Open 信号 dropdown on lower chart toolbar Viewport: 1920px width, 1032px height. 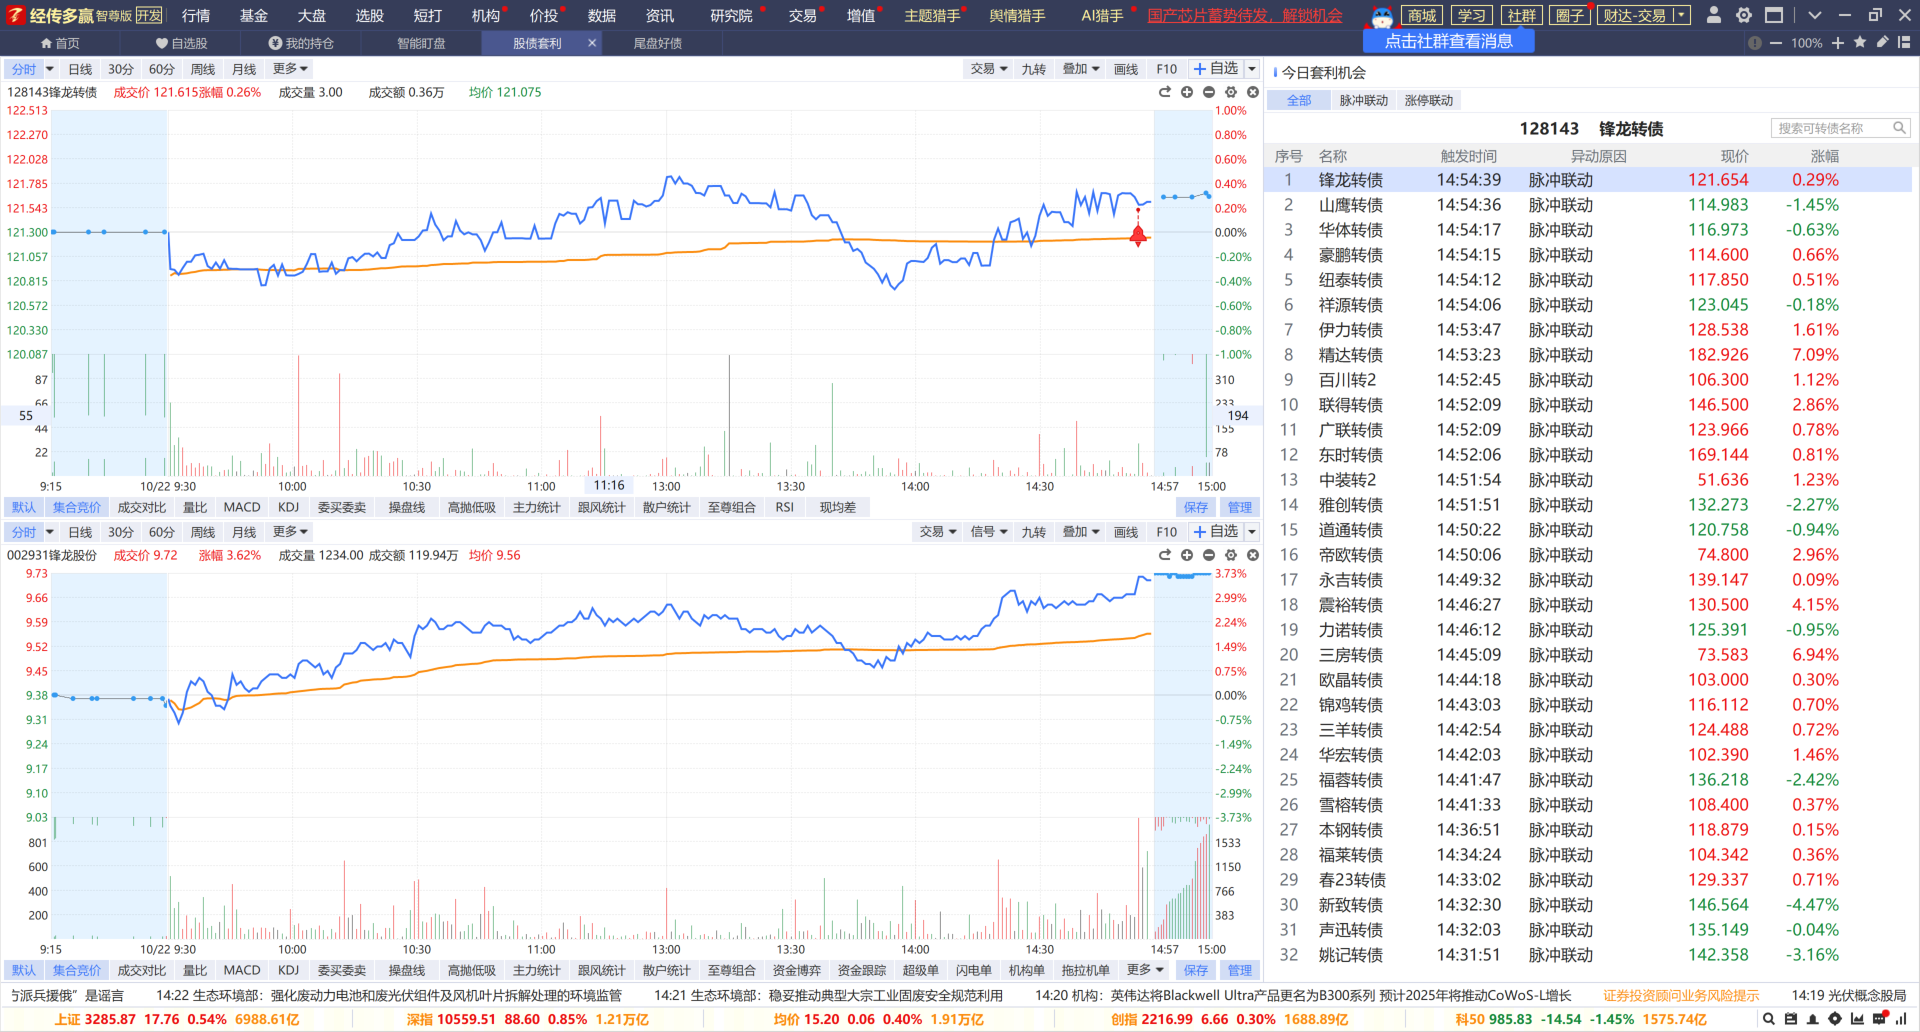pyautogui.click(x=988, y=532)
